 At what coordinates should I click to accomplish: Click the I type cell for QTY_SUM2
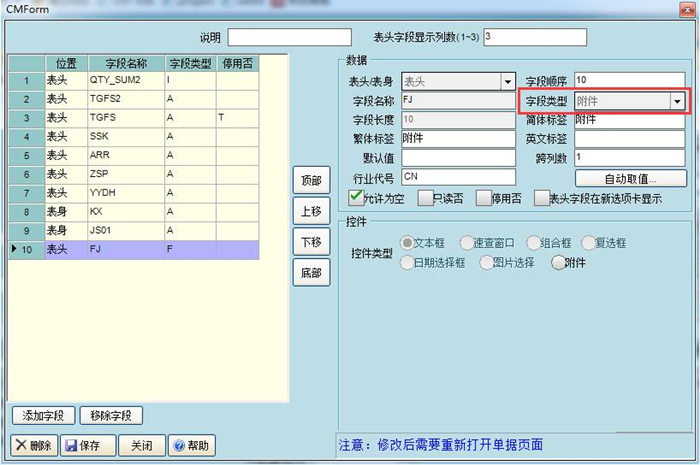click(191, 80)
